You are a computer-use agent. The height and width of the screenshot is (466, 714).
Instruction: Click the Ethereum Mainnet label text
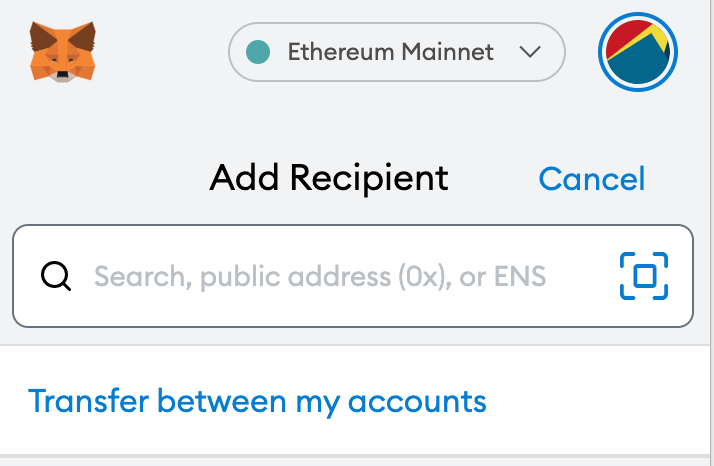coord(390,52)
